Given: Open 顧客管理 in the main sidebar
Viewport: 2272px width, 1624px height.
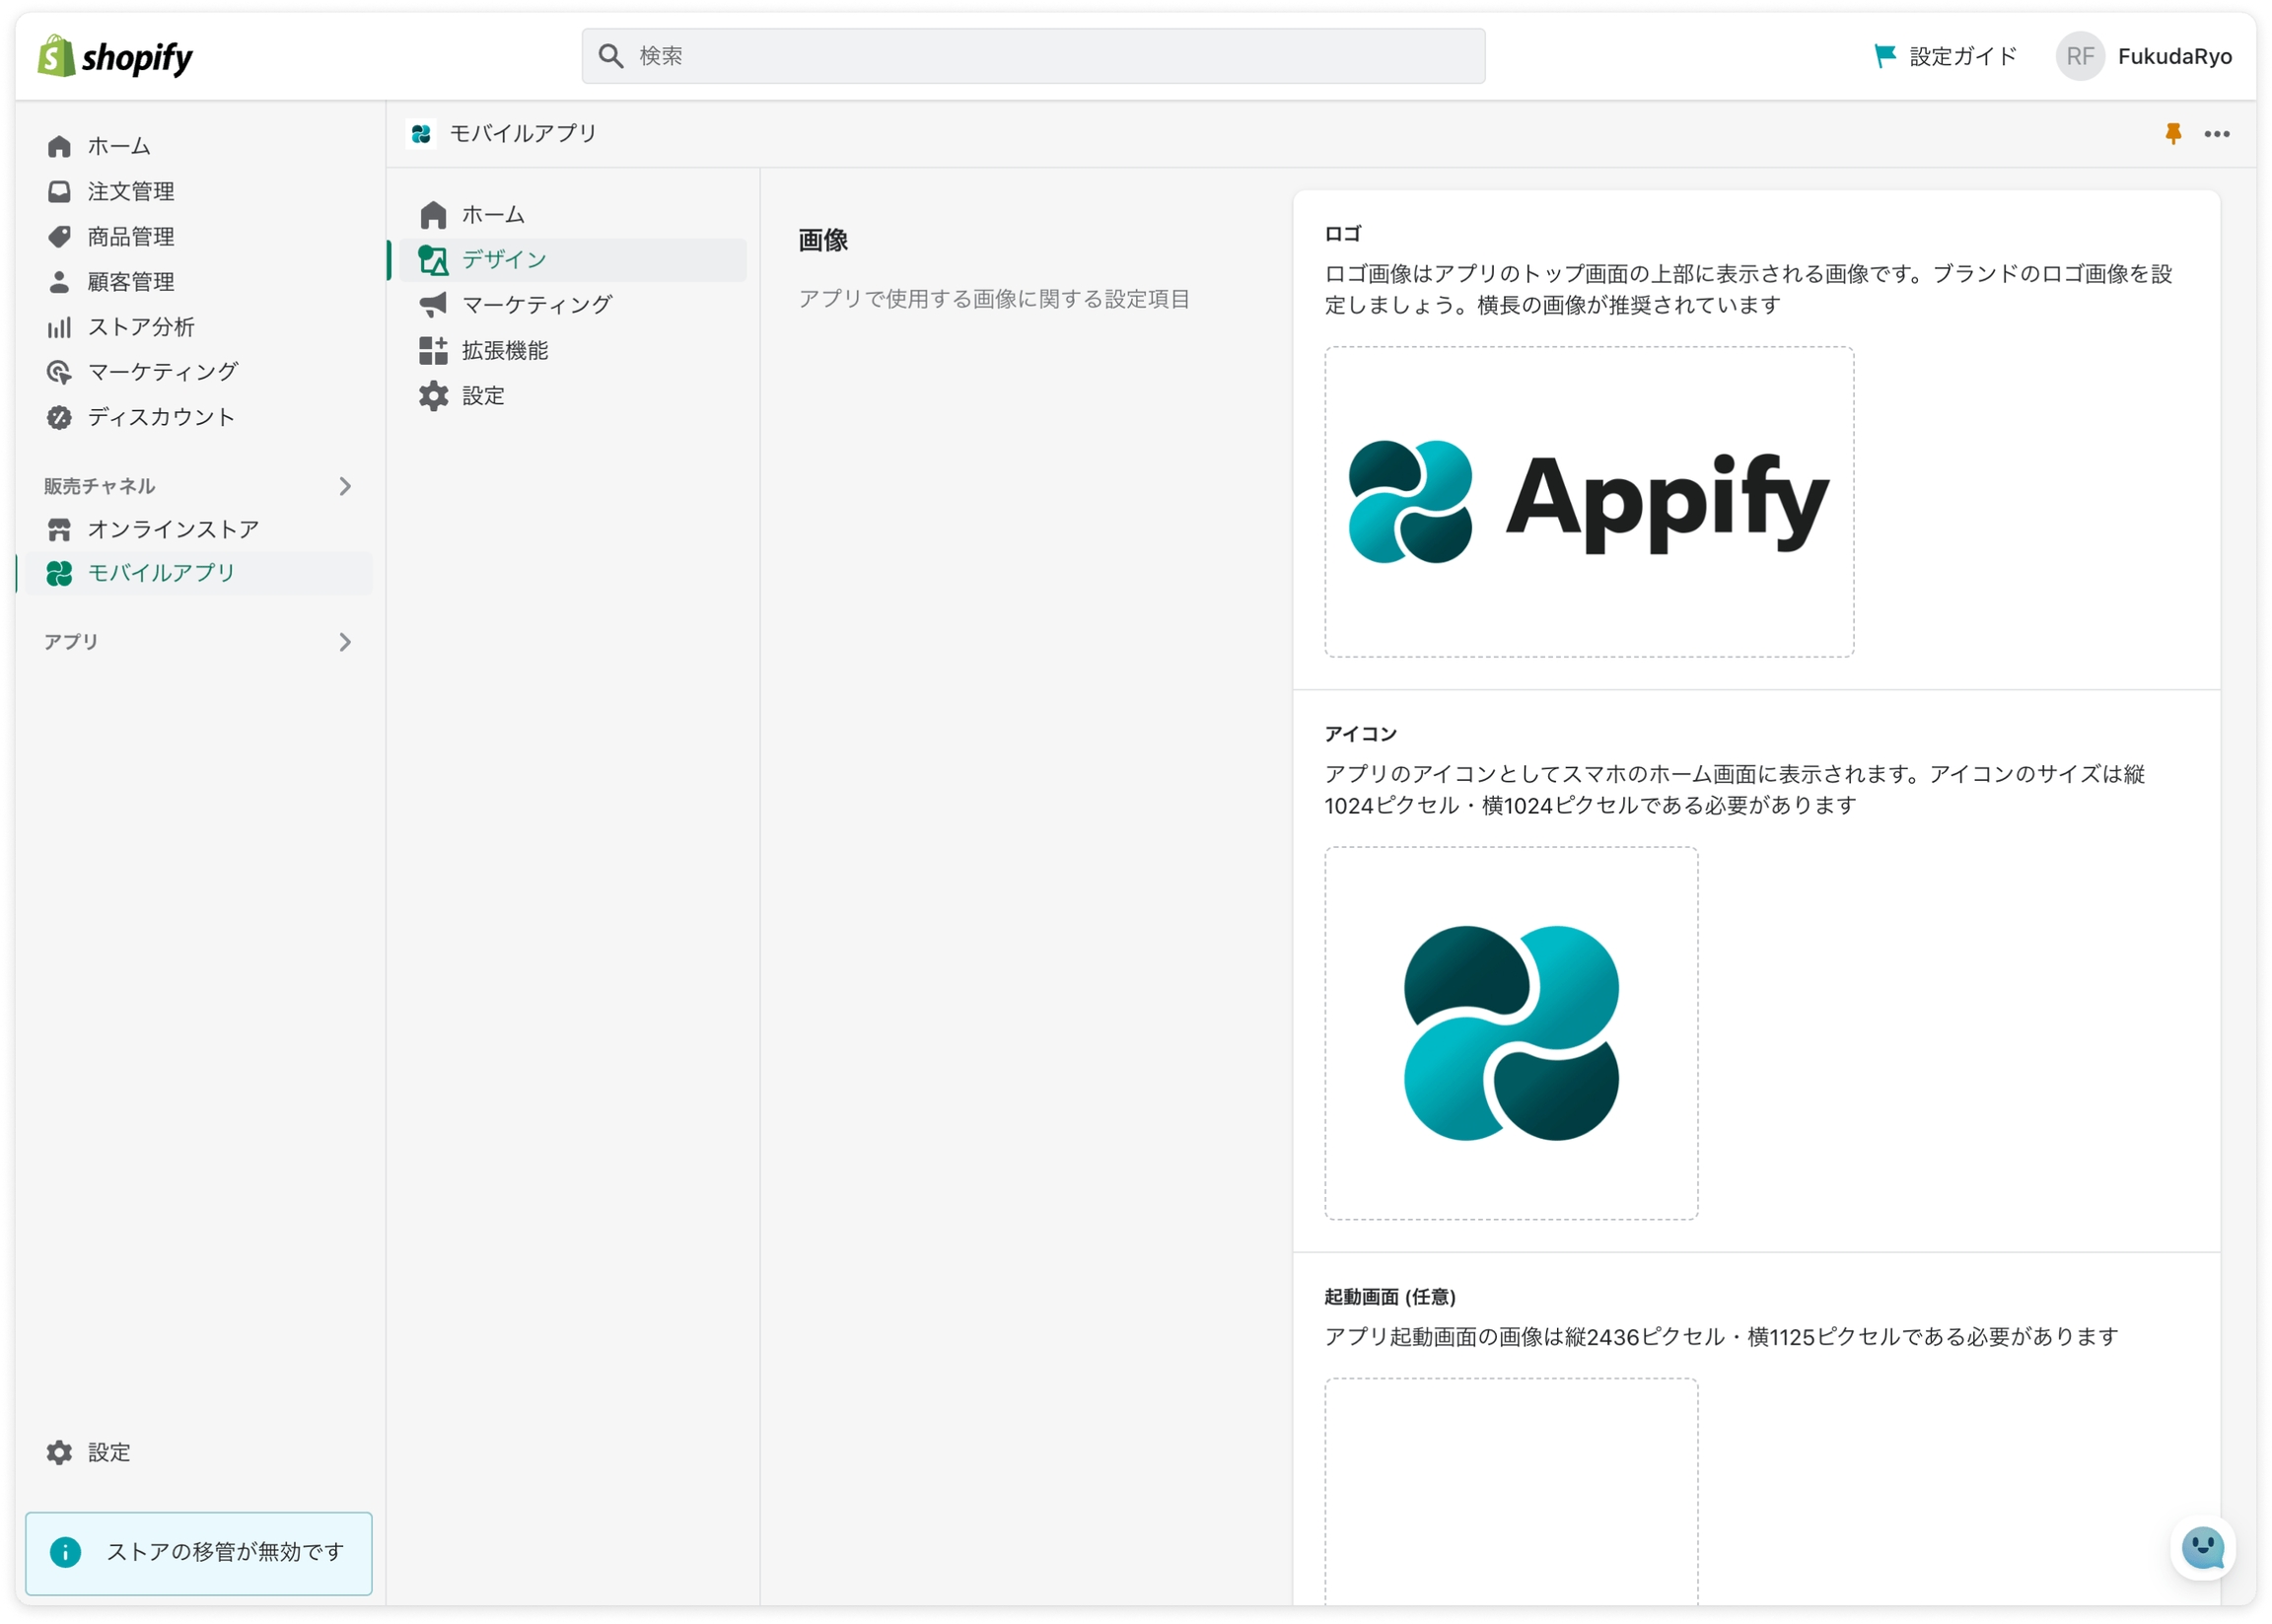Looking at the screenshot, I should coord(131,282).
